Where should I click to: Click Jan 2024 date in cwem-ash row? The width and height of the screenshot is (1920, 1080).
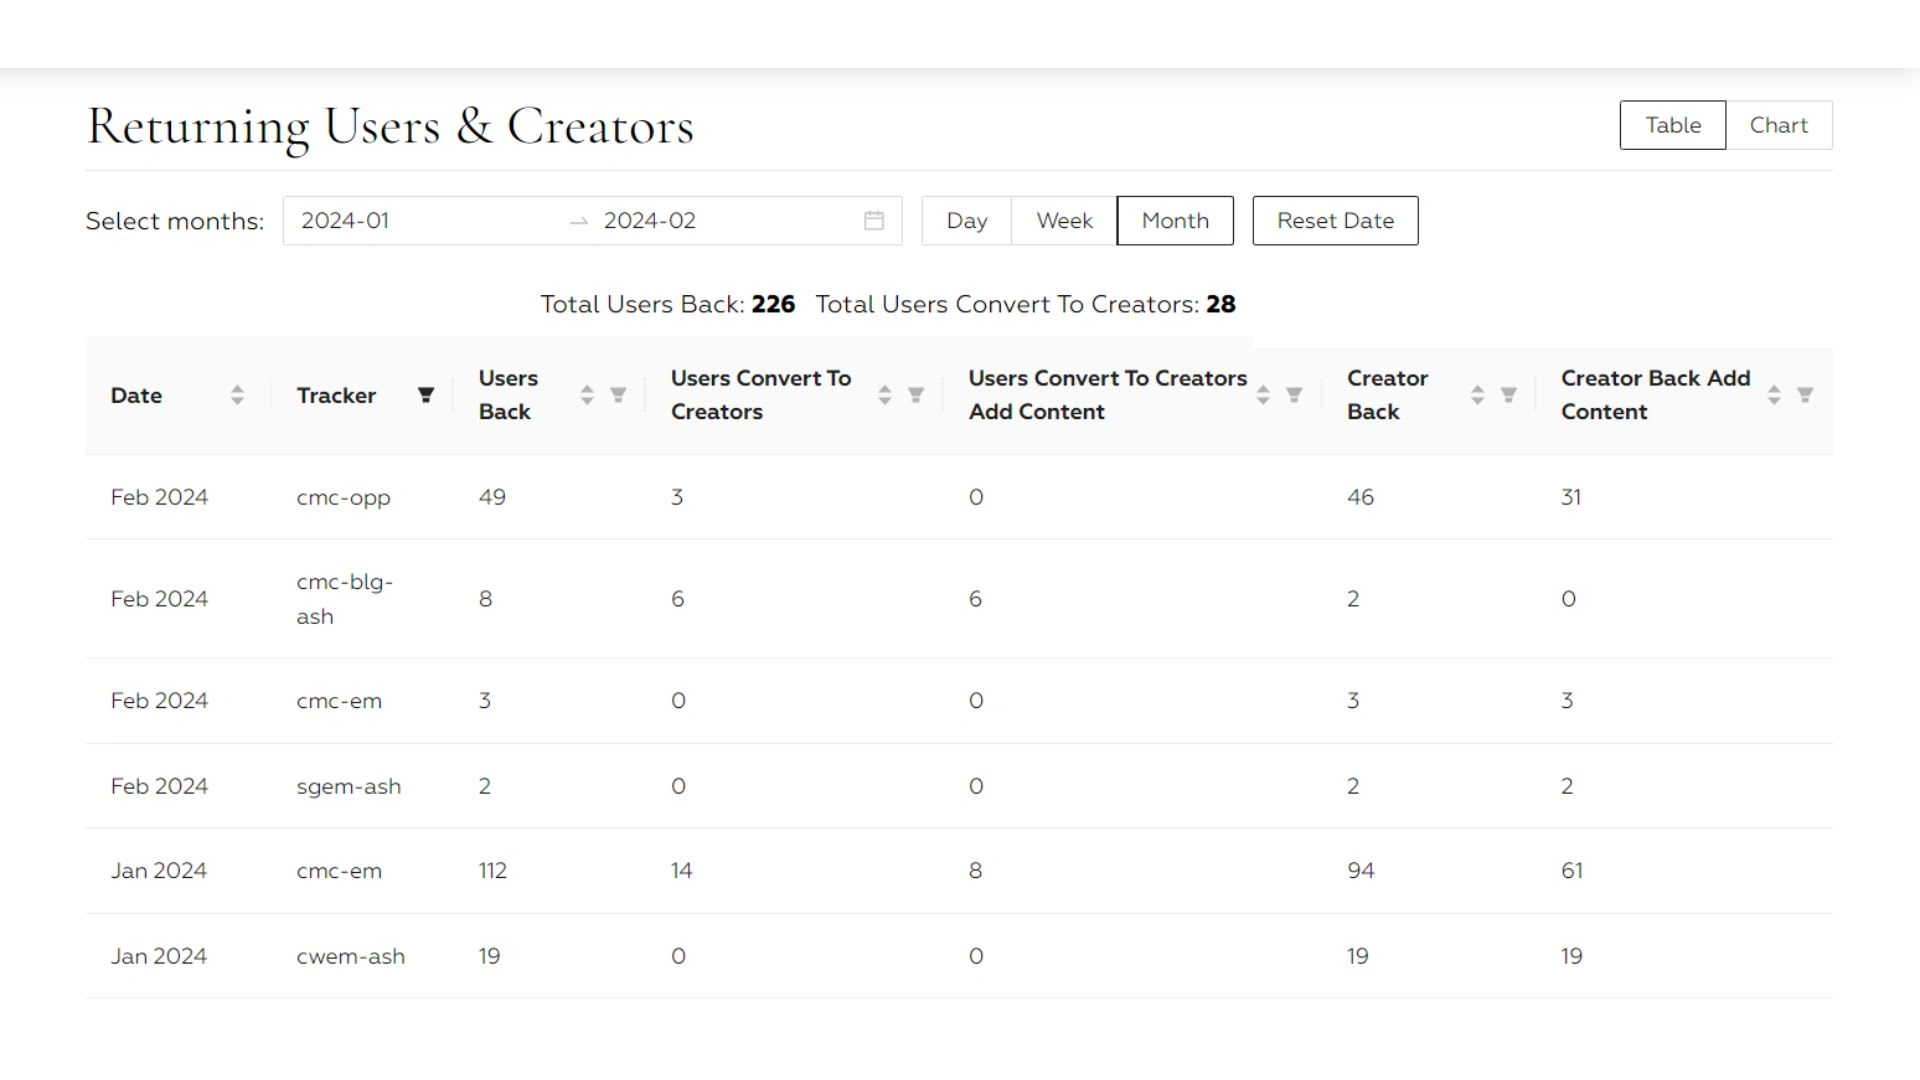pos(159,956)
